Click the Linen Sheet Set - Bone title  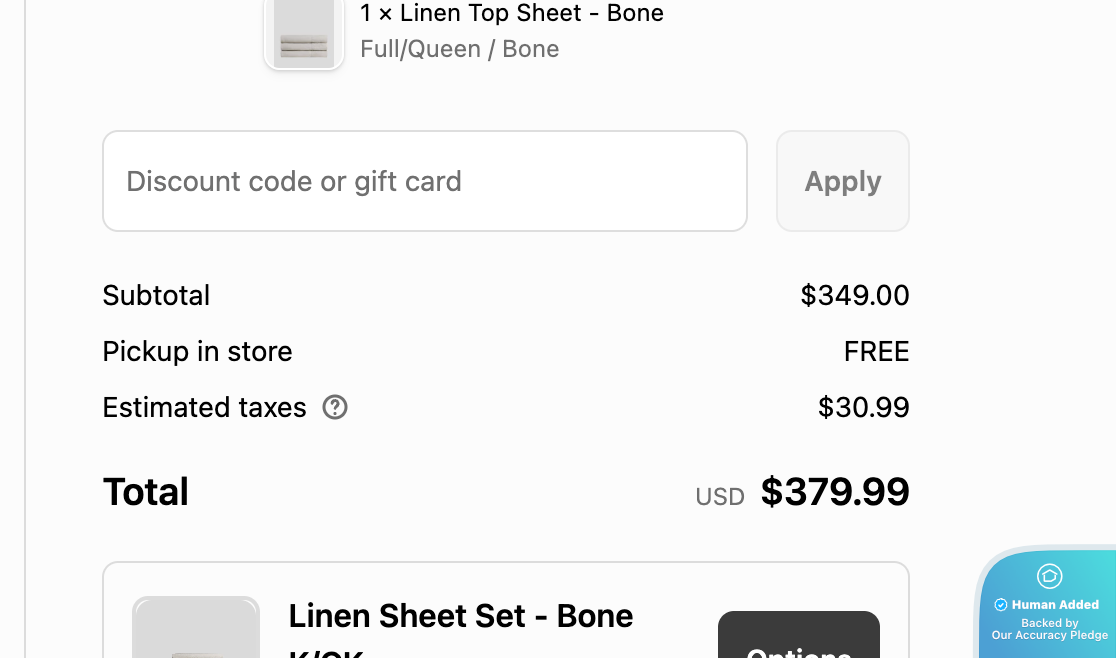[x=460, y=616]
